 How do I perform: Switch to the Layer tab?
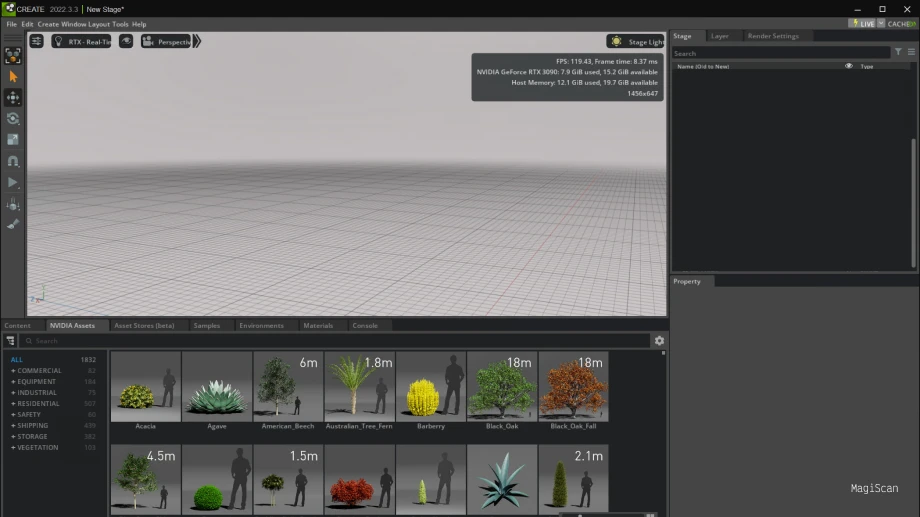click(x=720, y=36)
